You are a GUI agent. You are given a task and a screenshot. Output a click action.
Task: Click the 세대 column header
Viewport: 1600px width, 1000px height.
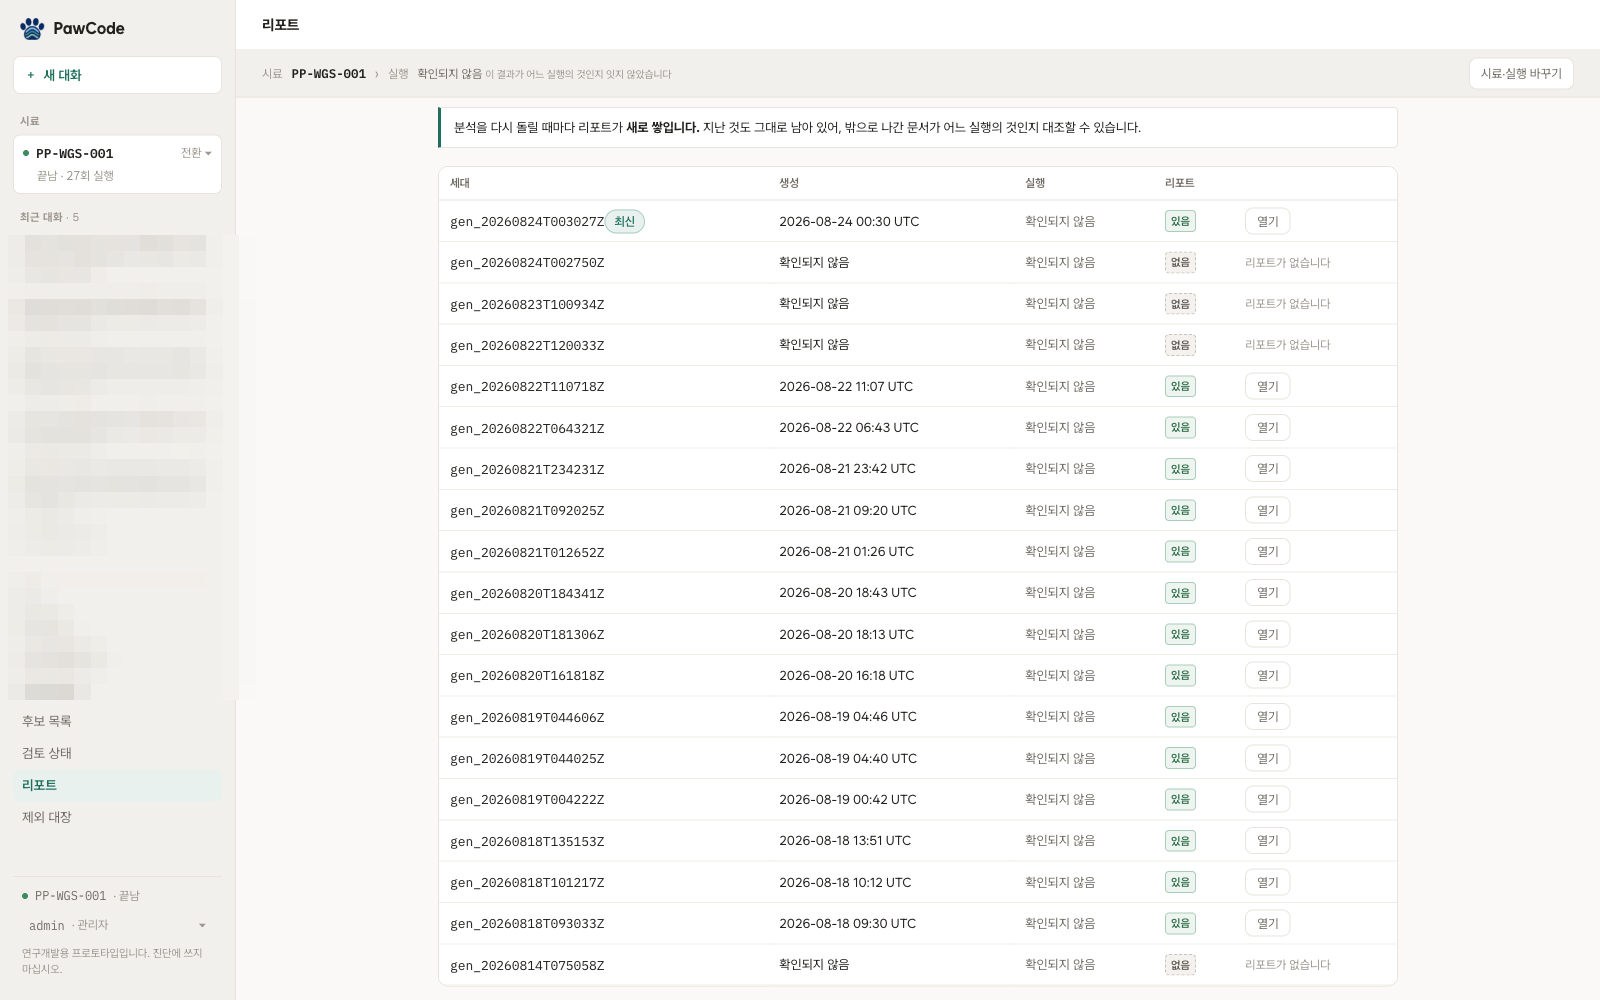pos(460,183)
